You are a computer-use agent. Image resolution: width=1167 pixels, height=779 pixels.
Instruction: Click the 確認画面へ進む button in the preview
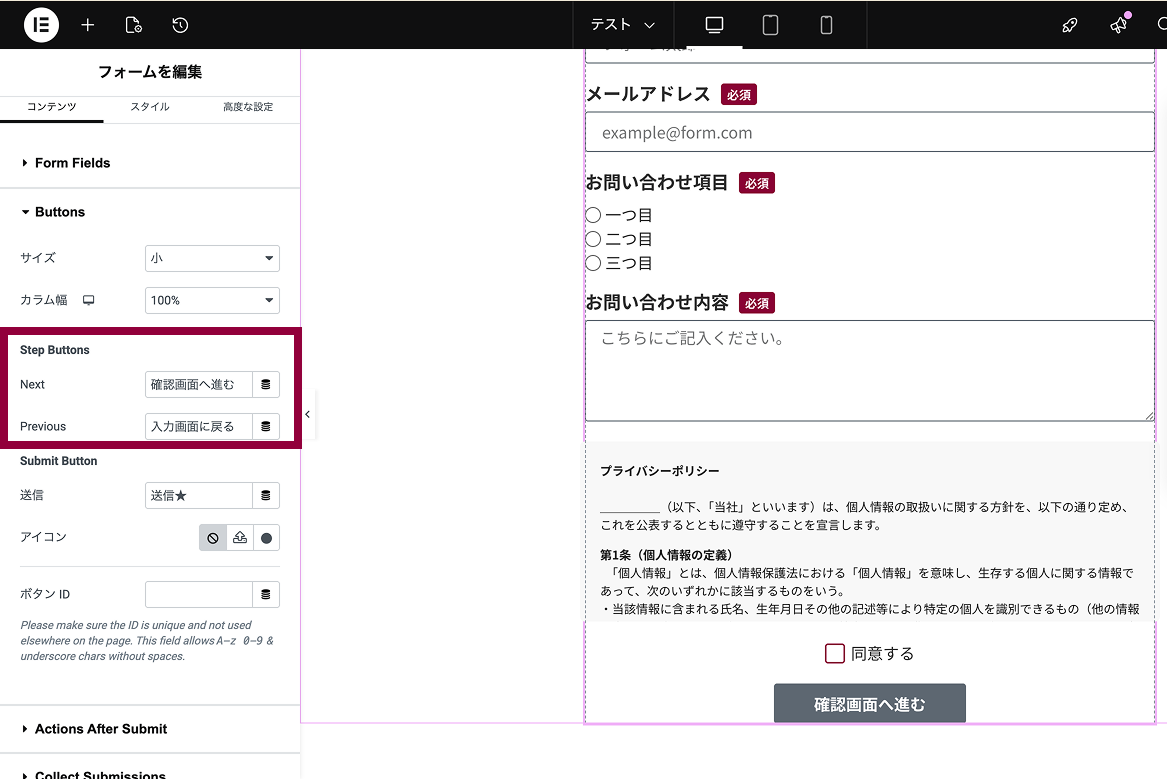point(869,702)
